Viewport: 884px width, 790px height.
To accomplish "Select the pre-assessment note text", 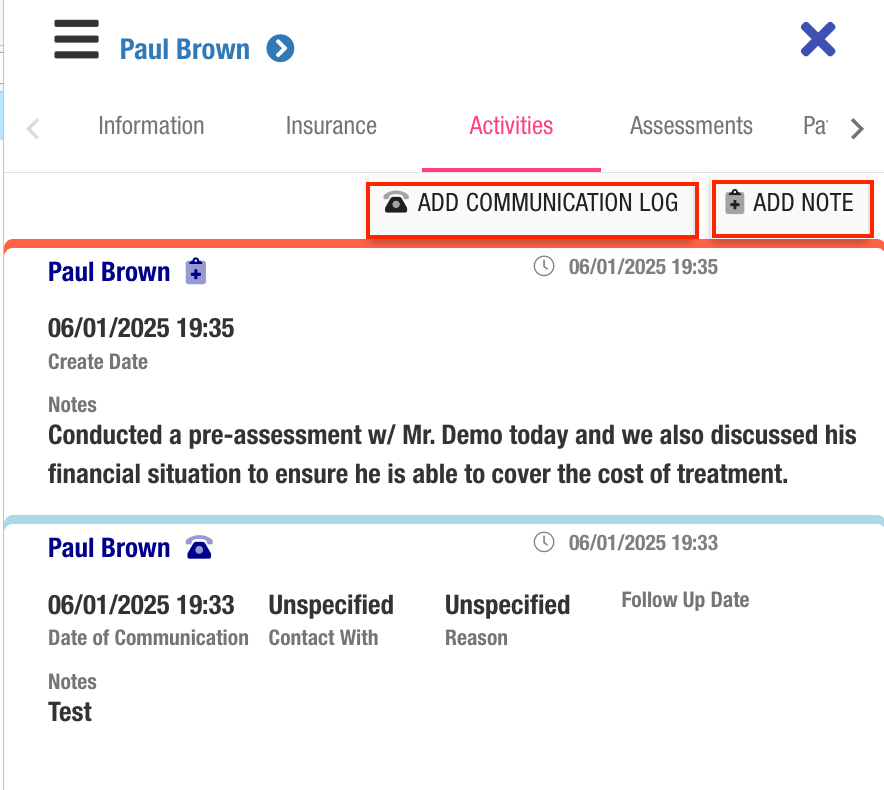I will click(x=452, y=455).
